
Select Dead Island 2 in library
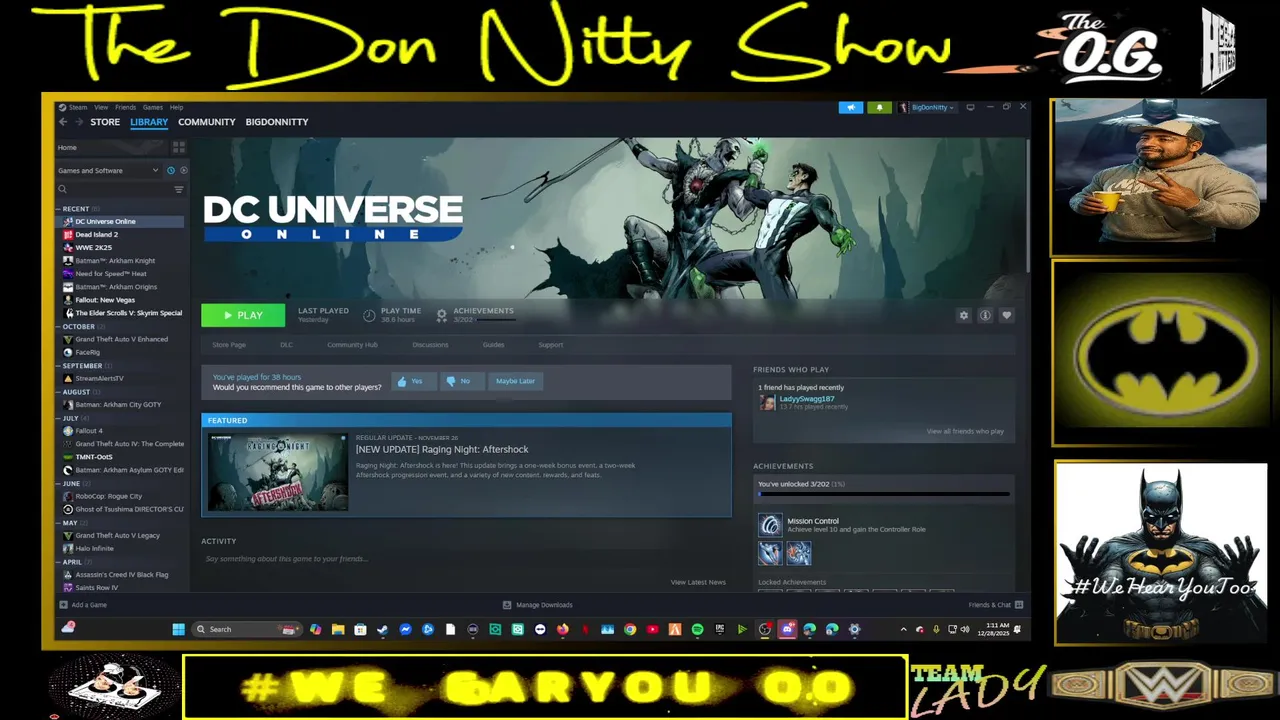pos(96,235)
